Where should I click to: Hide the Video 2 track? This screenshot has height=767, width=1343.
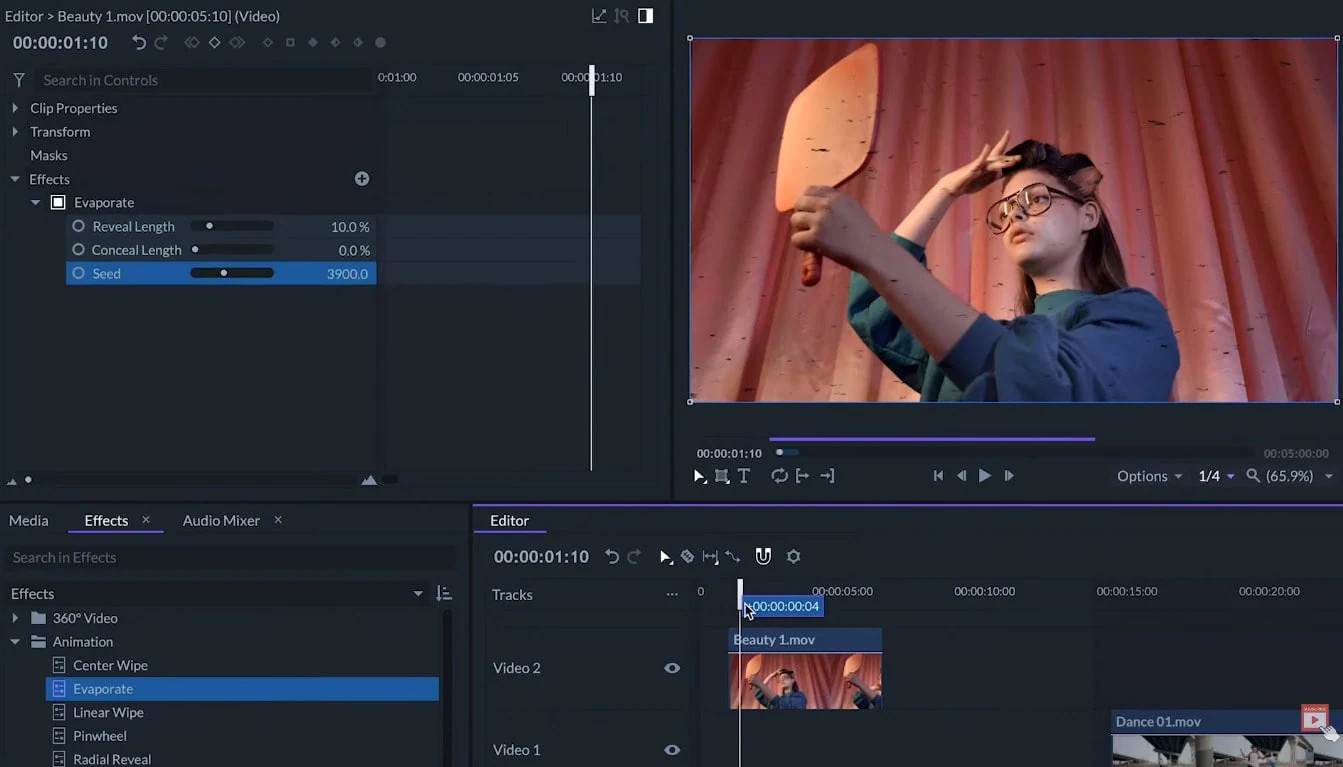[673, 667]
